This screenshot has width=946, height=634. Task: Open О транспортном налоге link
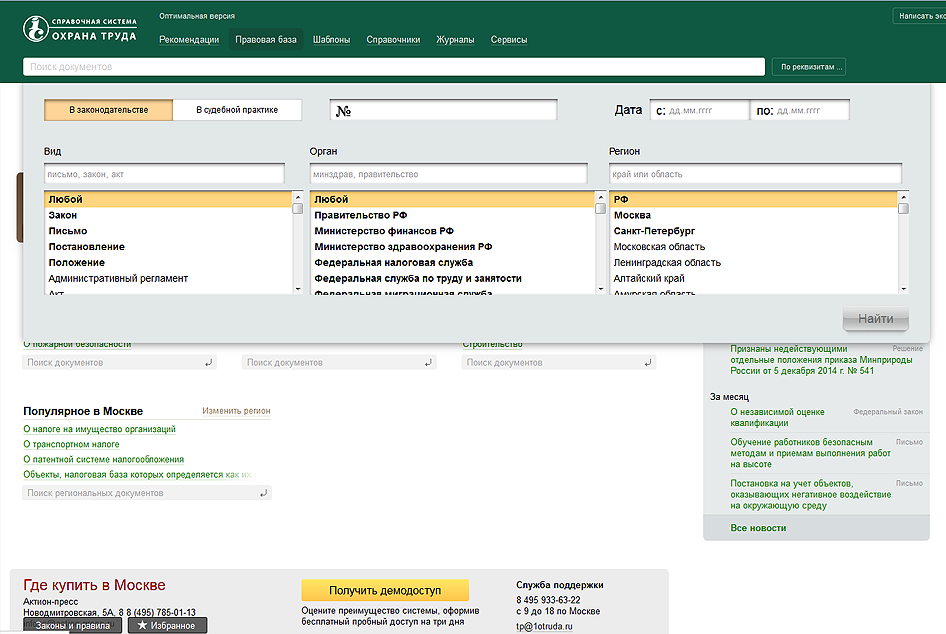(71, 444)
